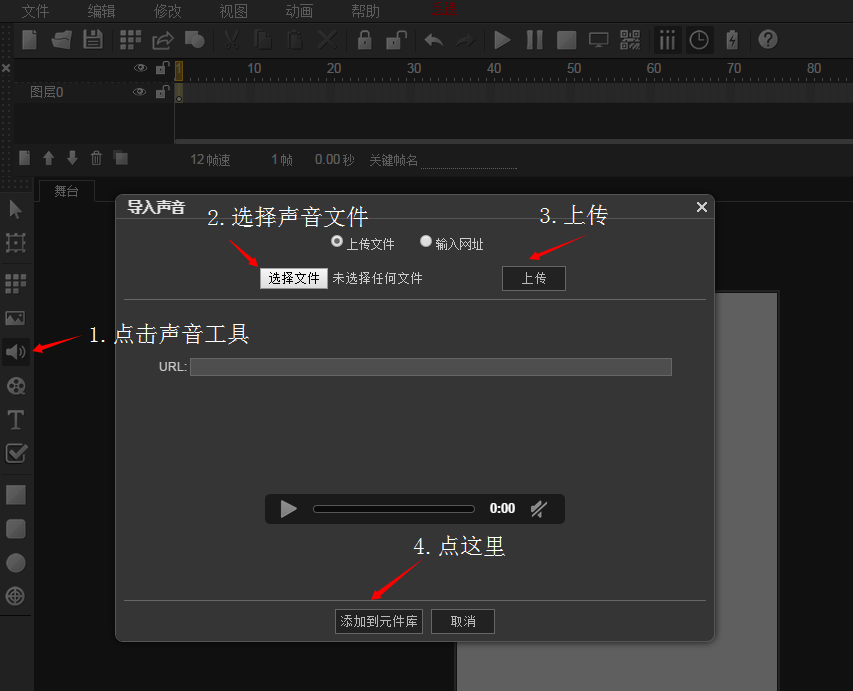Select the film reel video tool
This screenshot has height=691, width=853.
point(15,385)
